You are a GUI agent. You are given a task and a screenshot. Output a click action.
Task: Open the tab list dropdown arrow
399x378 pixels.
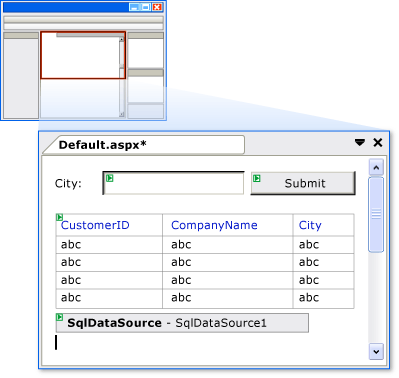(x=360, y=143)
